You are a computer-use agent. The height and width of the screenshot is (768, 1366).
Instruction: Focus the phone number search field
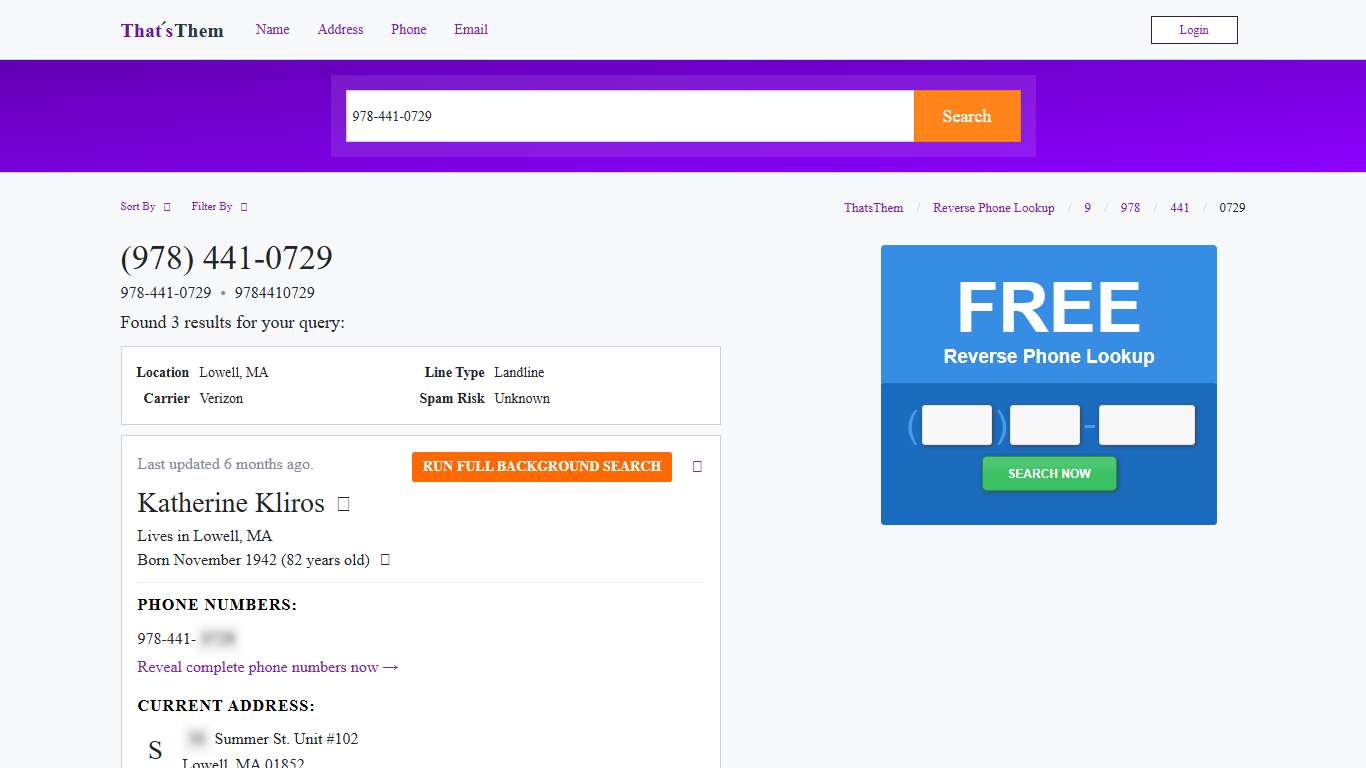[x=629, y=116]
